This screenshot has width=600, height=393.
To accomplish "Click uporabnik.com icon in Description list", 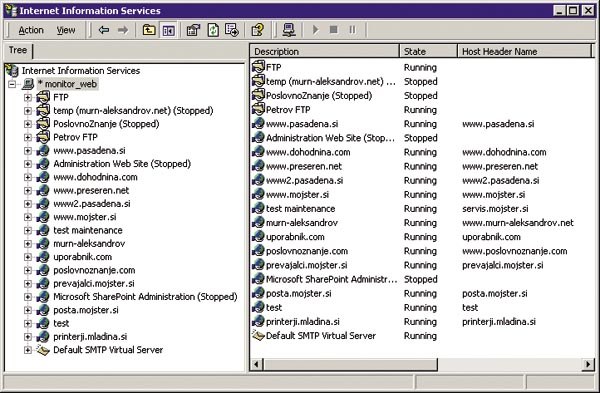I will 258,237.
